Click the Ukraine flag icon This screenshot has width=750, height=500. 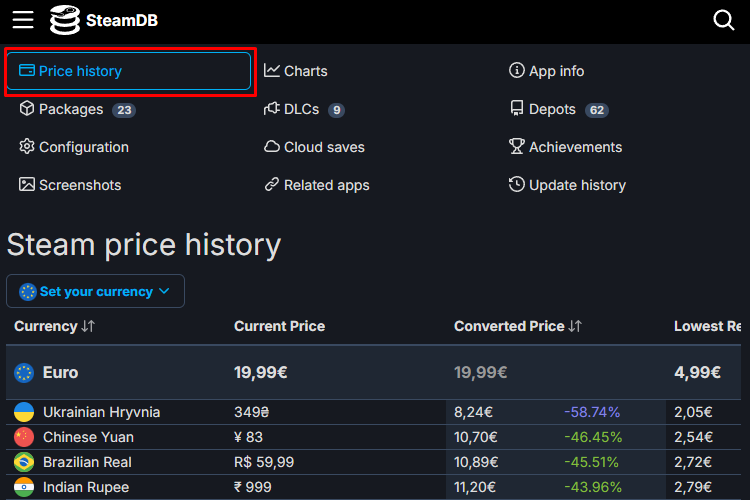point(24,412)
